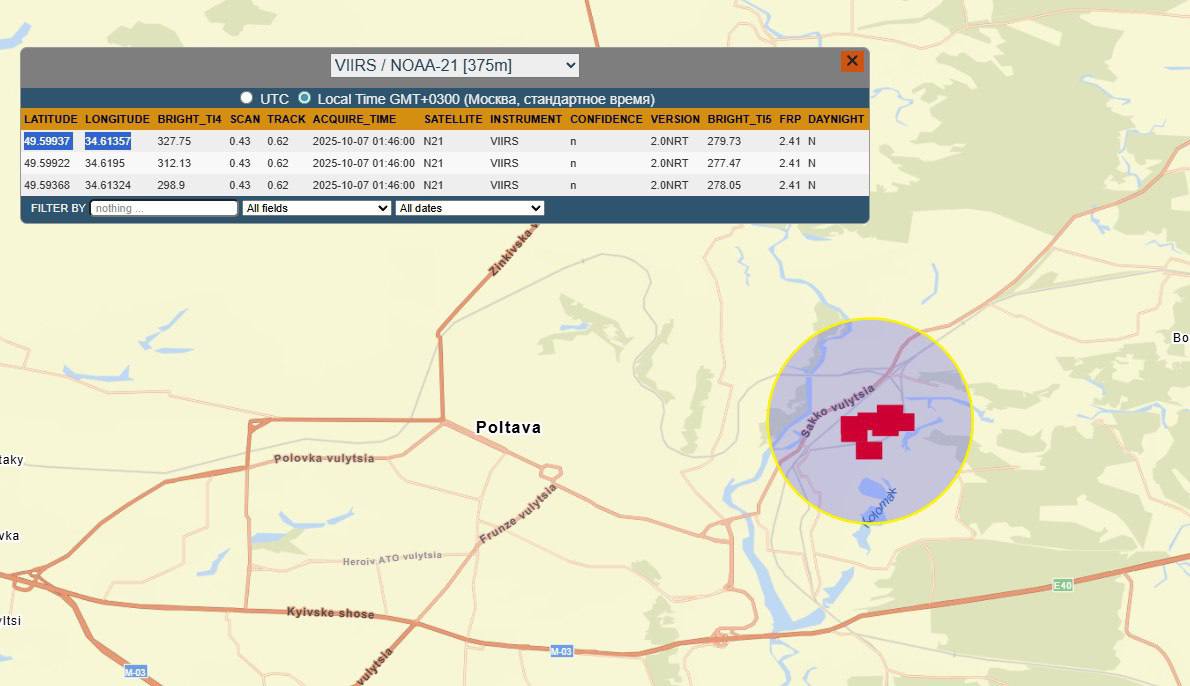Open the VIIRS / NOAA-21 satellite dropdown
This screenshot has height=686, width=1190.
pos(455,65)
